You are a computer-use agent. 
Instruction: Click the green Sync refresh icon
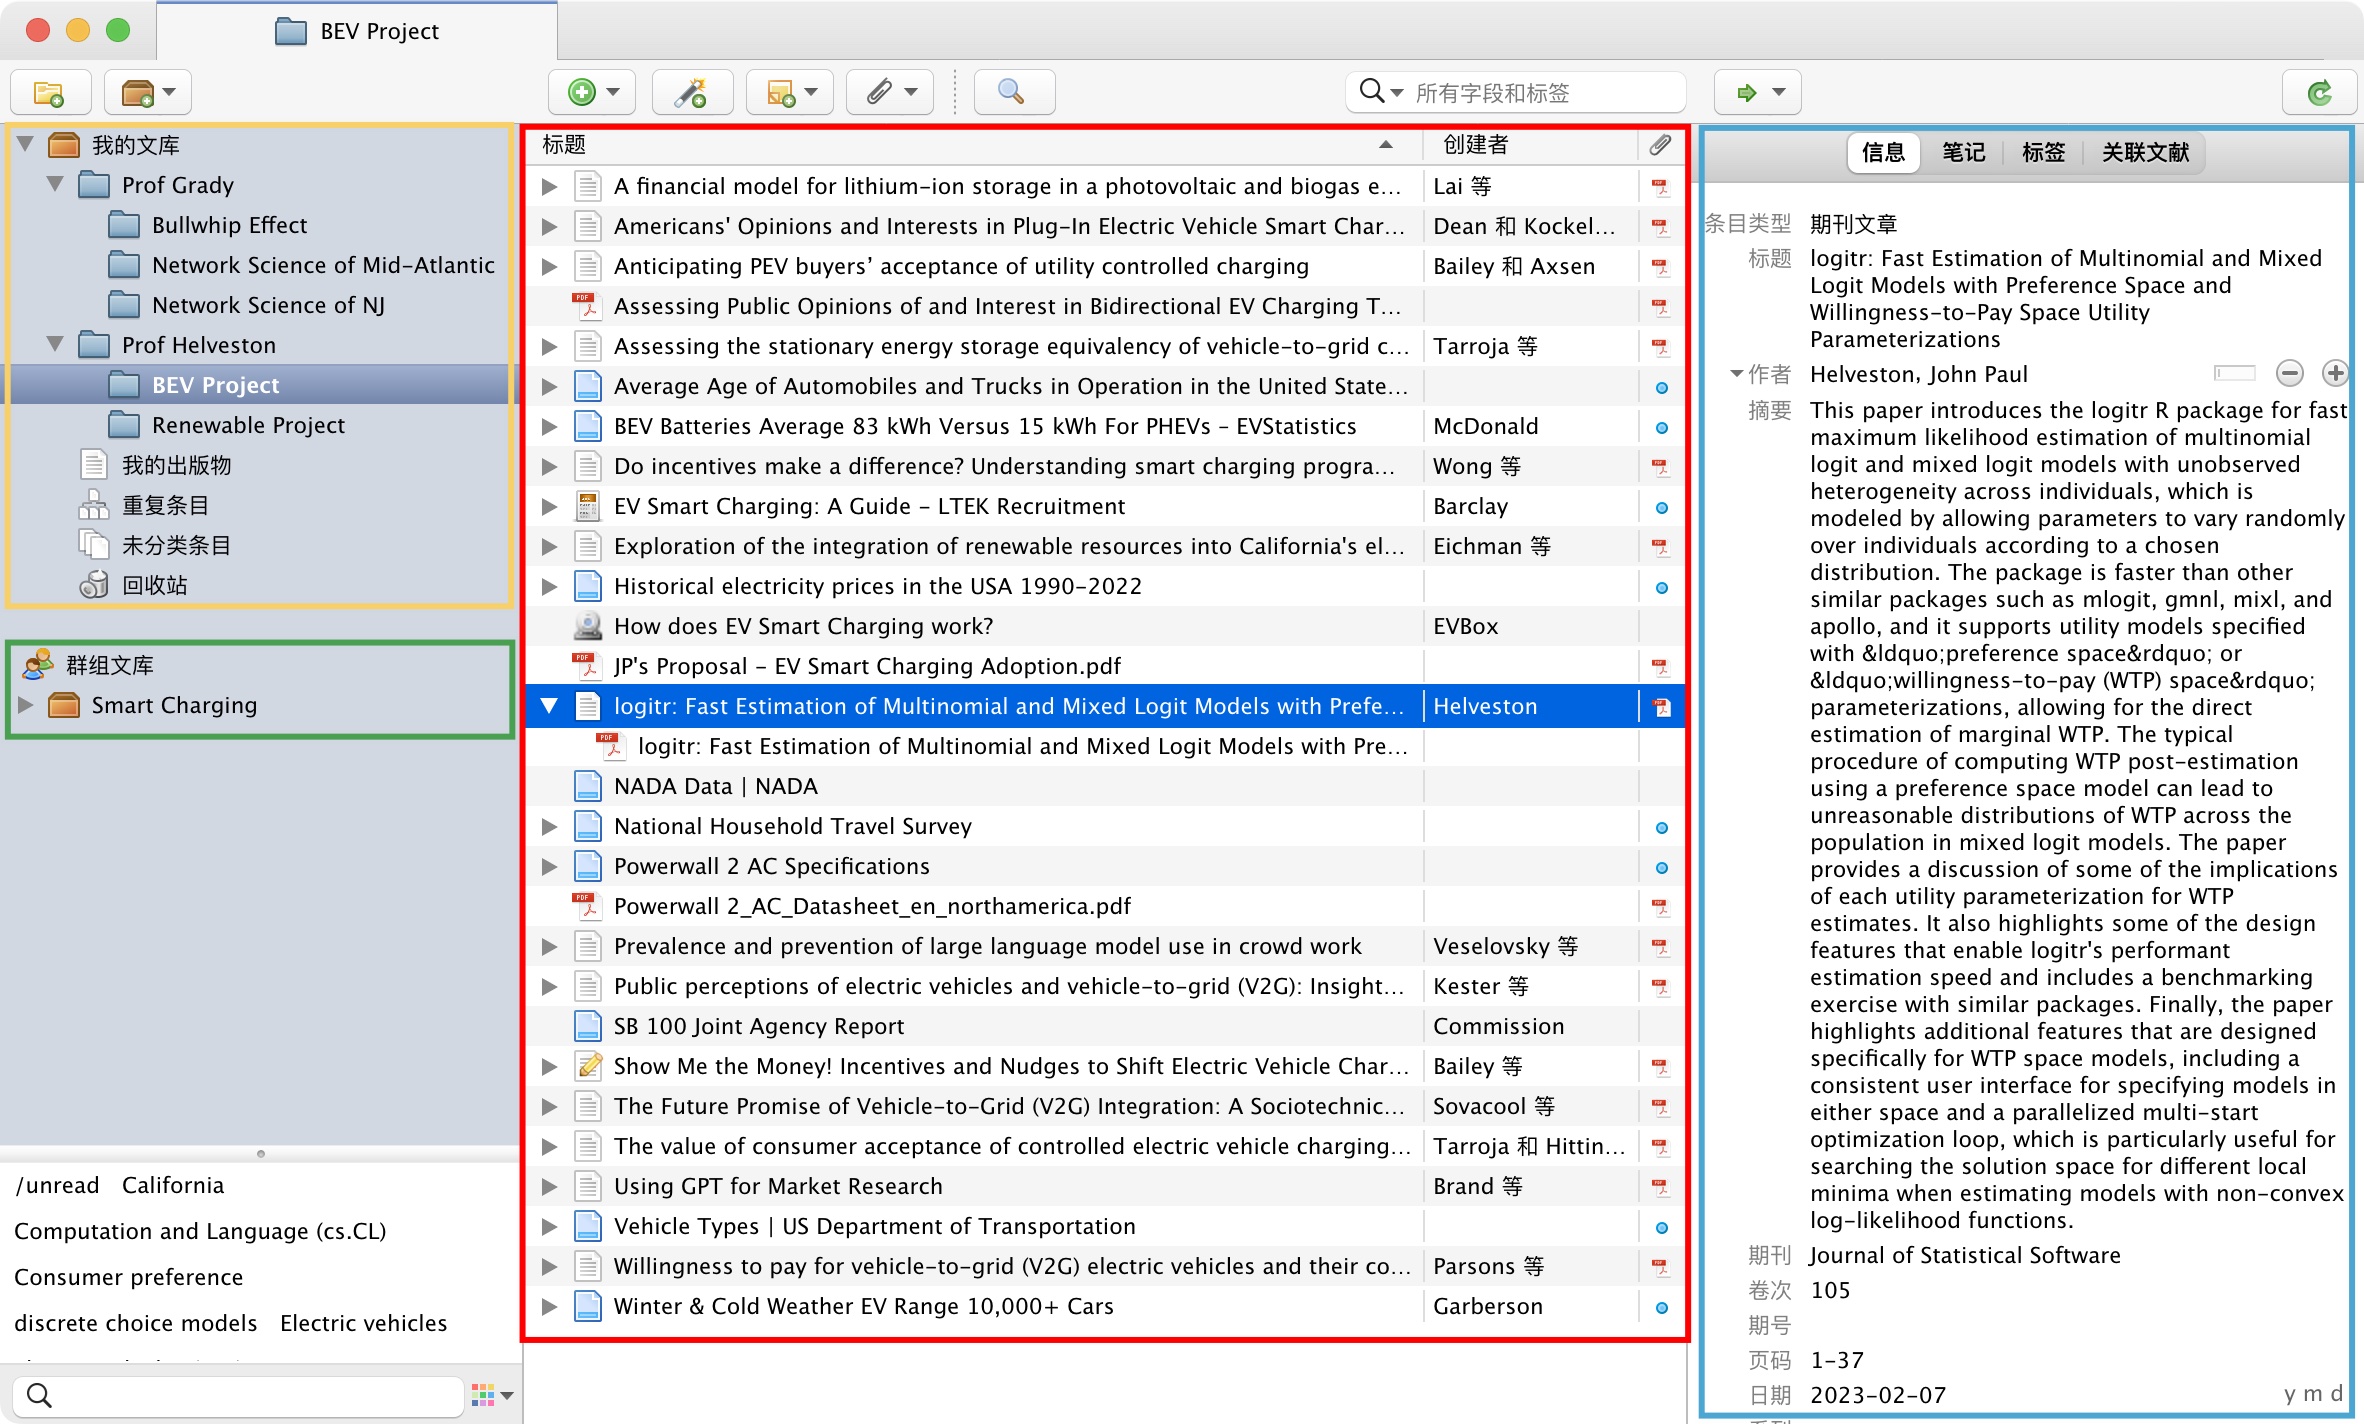[x=2319, y=93]
